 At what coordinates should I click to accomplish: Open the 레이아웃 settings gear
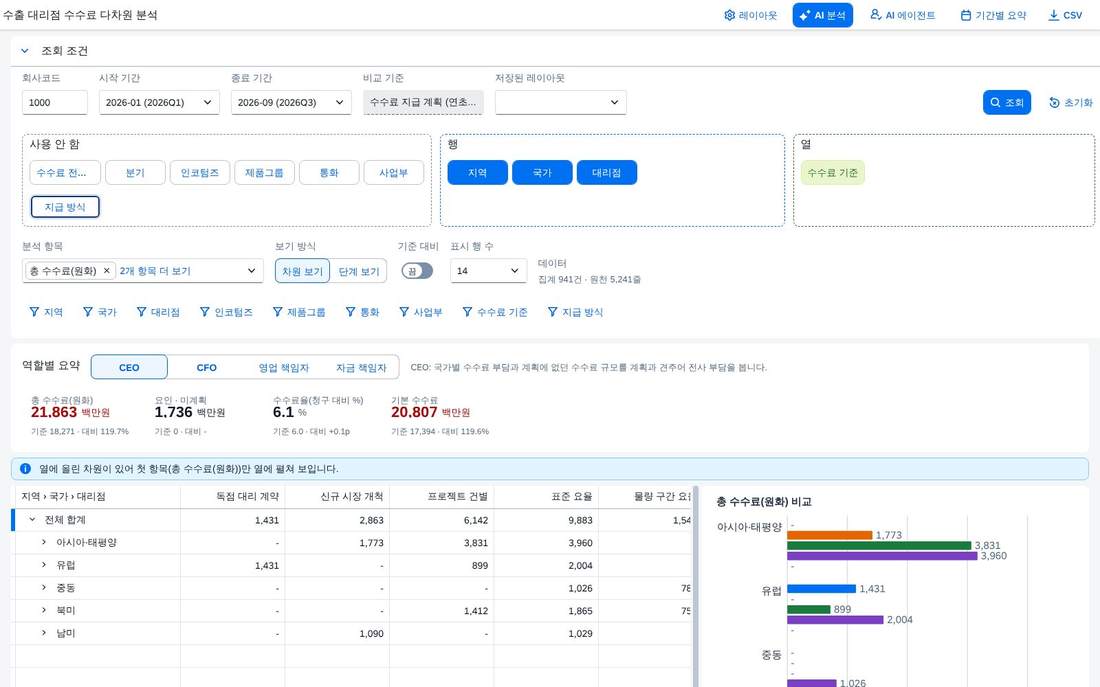750,15
